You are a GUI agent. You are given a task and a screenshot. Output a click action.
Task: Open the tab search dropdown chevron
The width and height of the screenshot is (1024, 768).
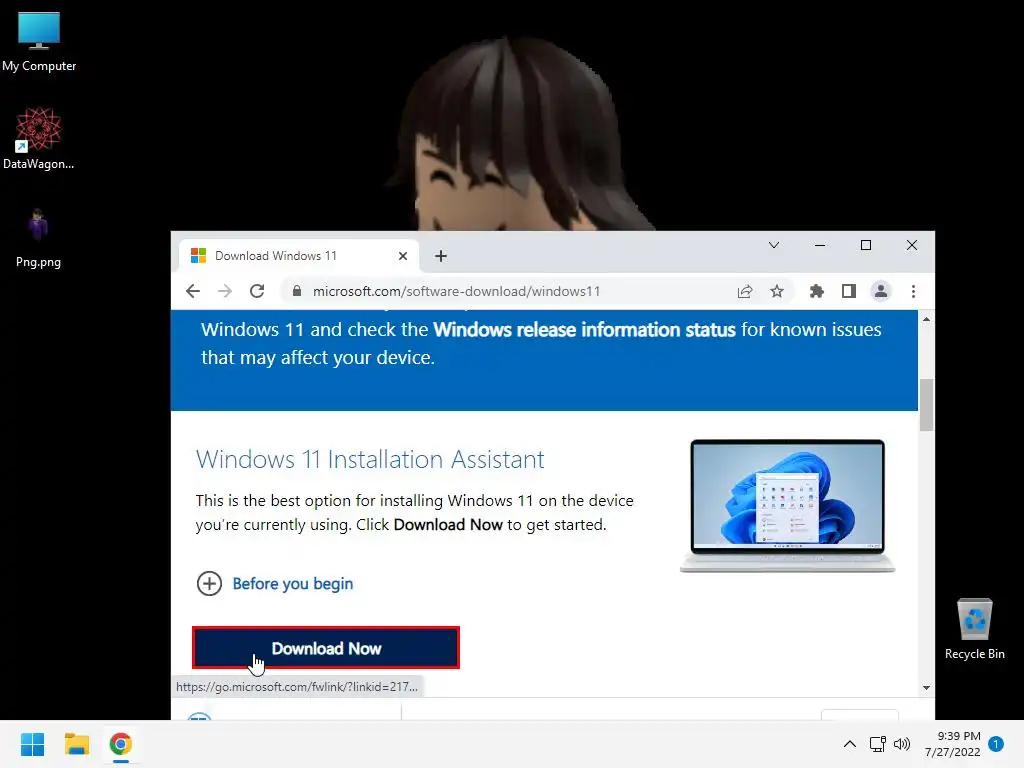click(x=774, y=245)
